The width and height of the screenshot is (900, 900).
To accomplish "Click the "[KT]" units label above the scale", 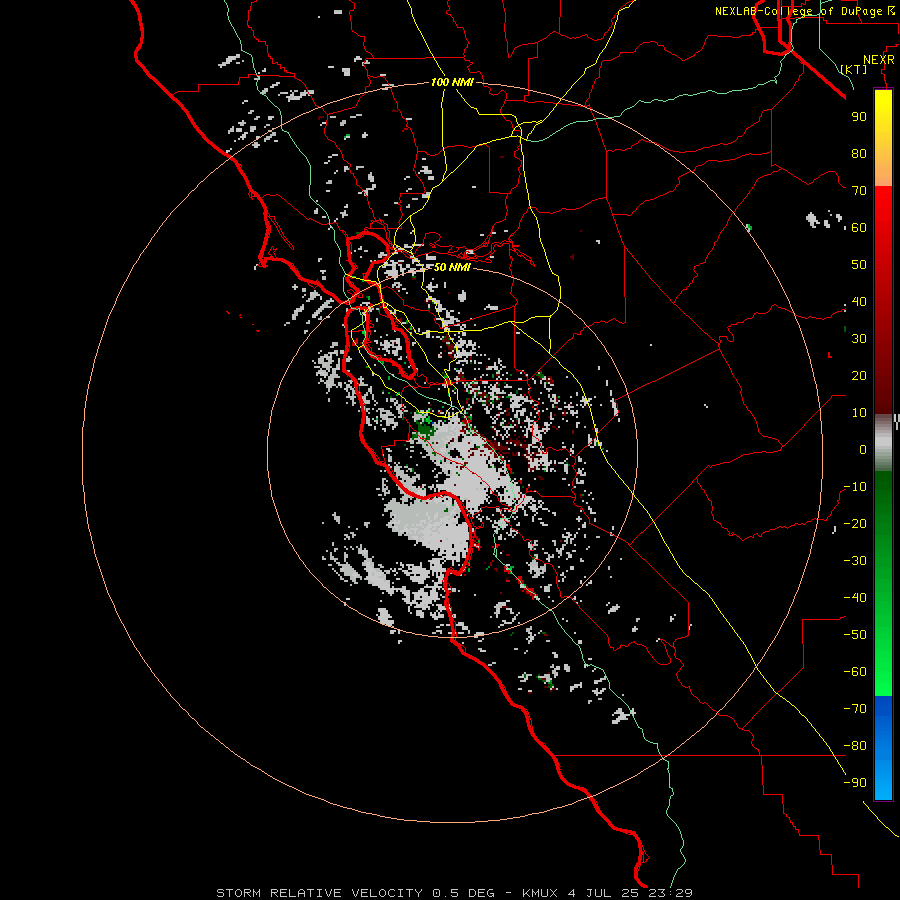I will pos(854,69).
